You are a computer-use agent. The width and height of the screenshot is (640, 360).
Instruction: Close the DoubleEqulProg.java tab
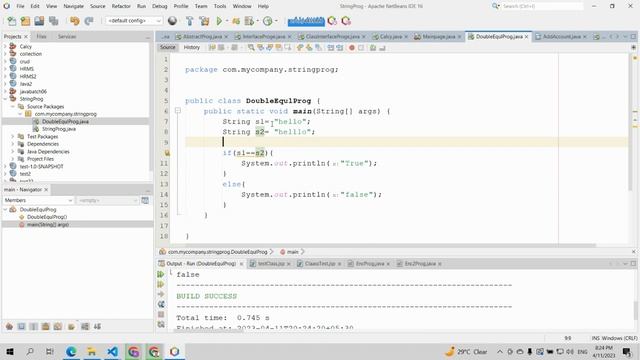(527, 37)
